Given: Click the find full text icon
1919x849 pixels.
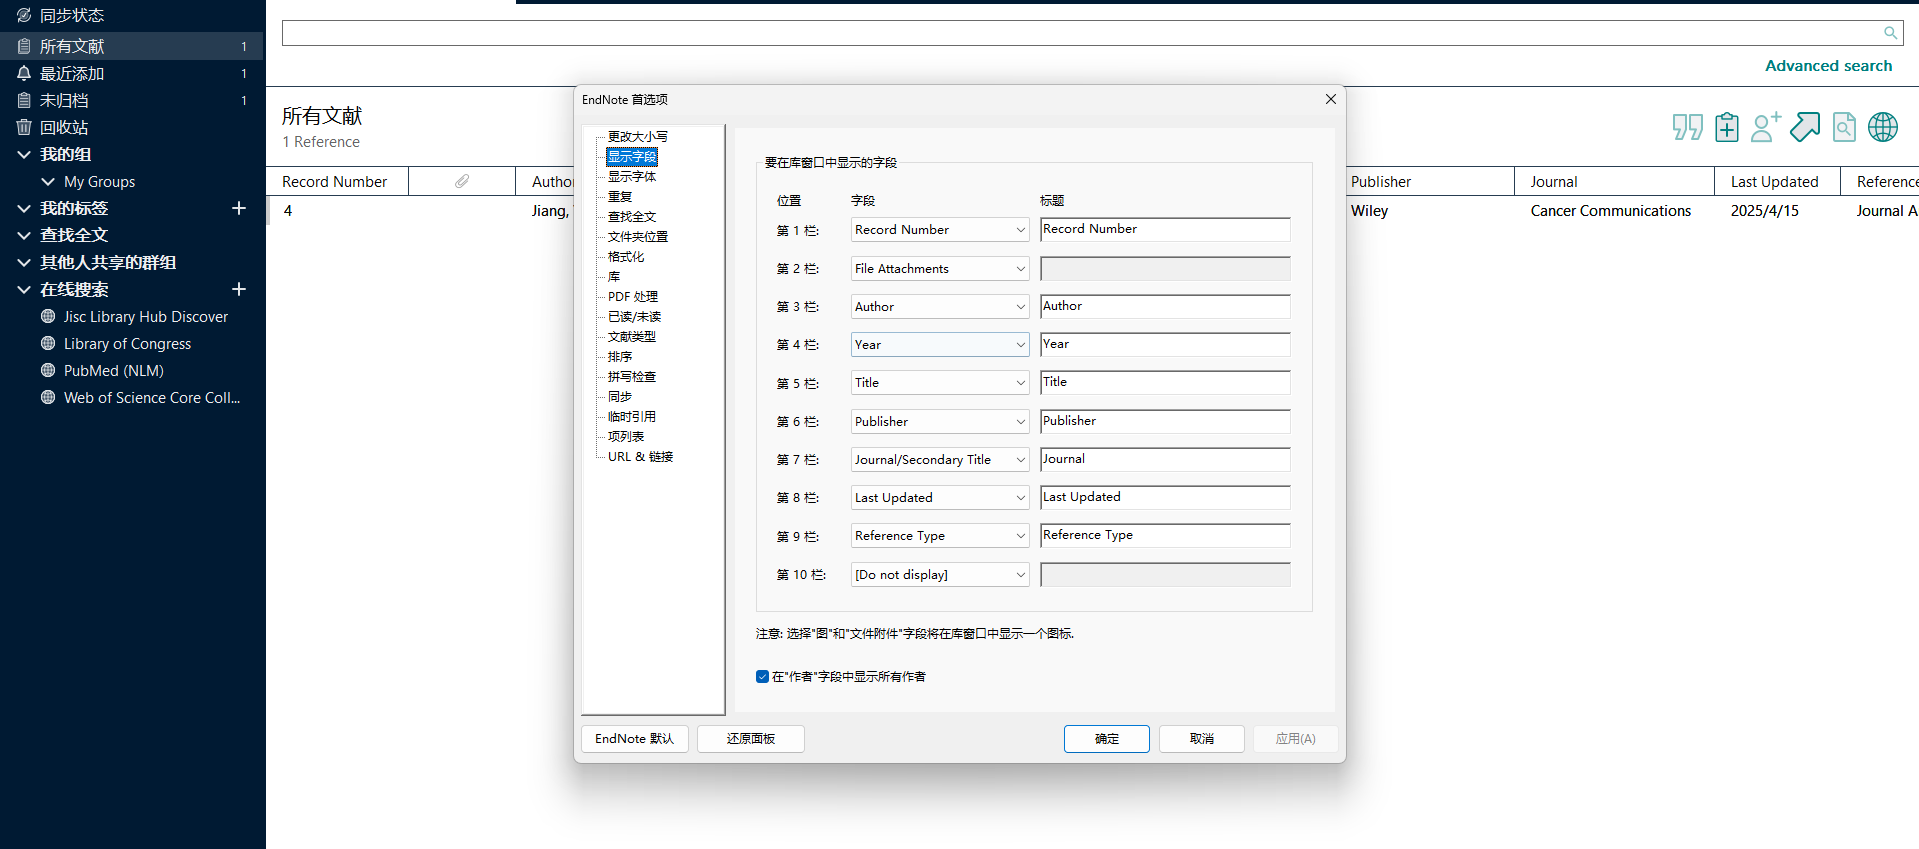Looking at the screenshot, I should tap(1844, 127).
